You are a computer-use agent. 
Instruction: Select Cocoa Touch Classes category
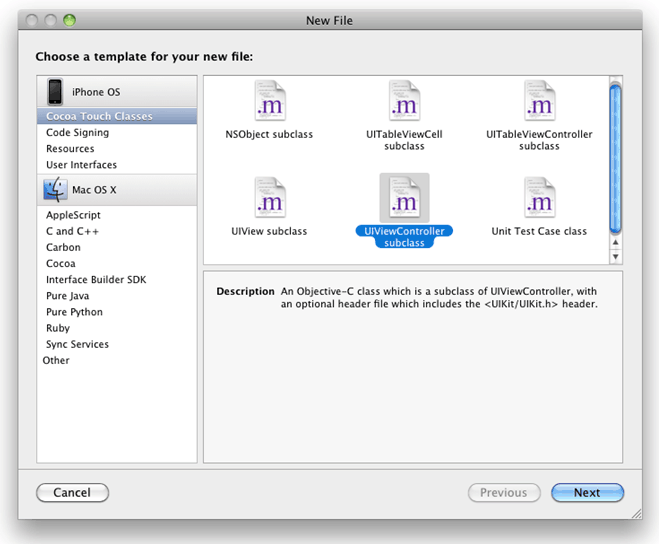click(117, 116)
